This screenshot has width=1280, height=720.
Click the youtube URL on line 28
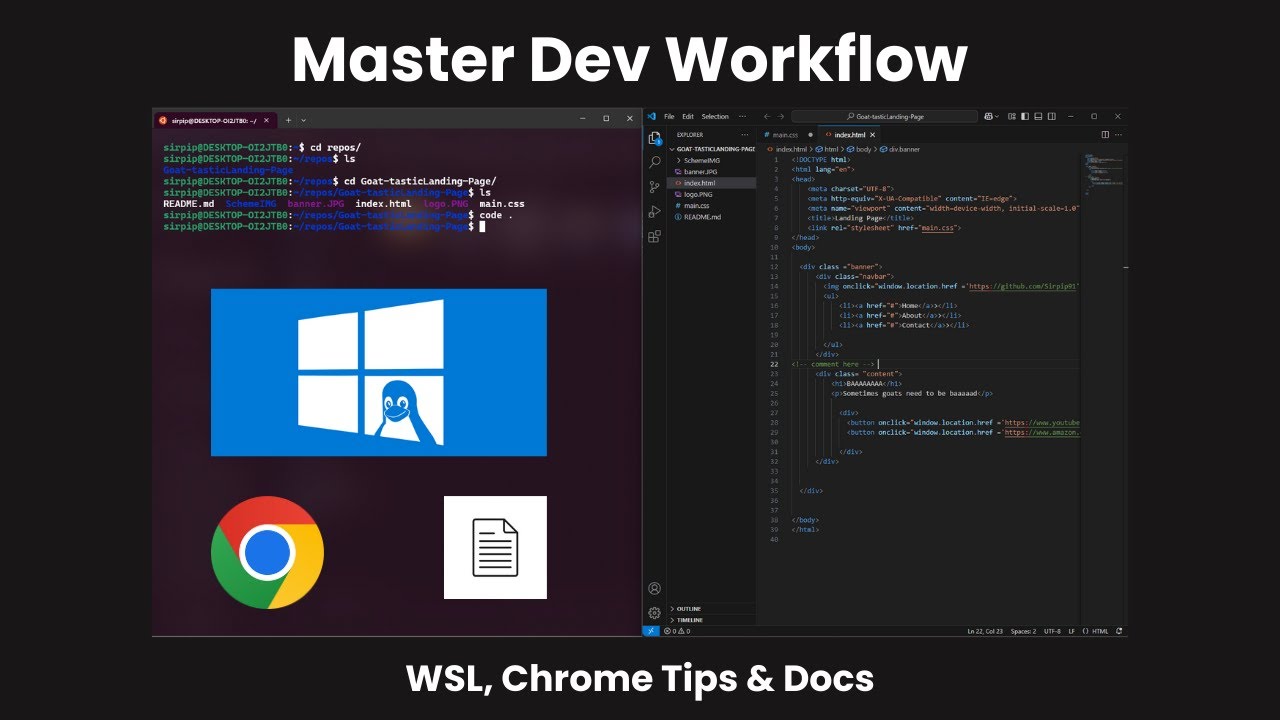coord(1042,422)
